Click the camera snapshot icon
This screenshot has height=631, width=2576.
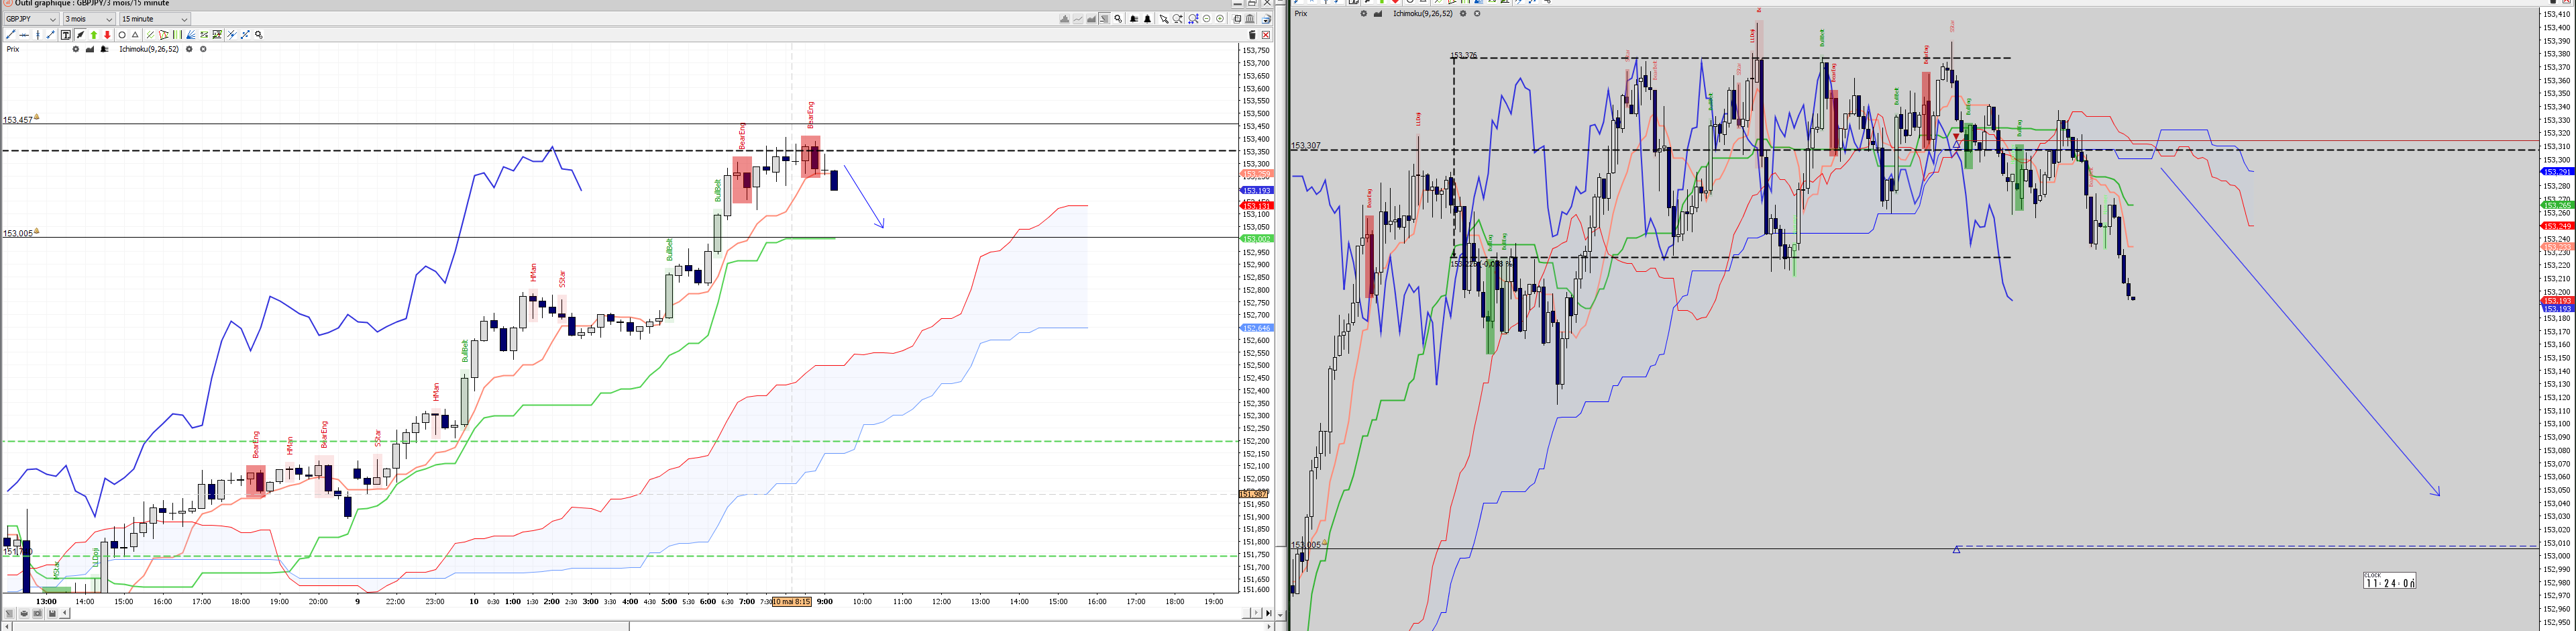pyautogui.click(x=38, y=614)
